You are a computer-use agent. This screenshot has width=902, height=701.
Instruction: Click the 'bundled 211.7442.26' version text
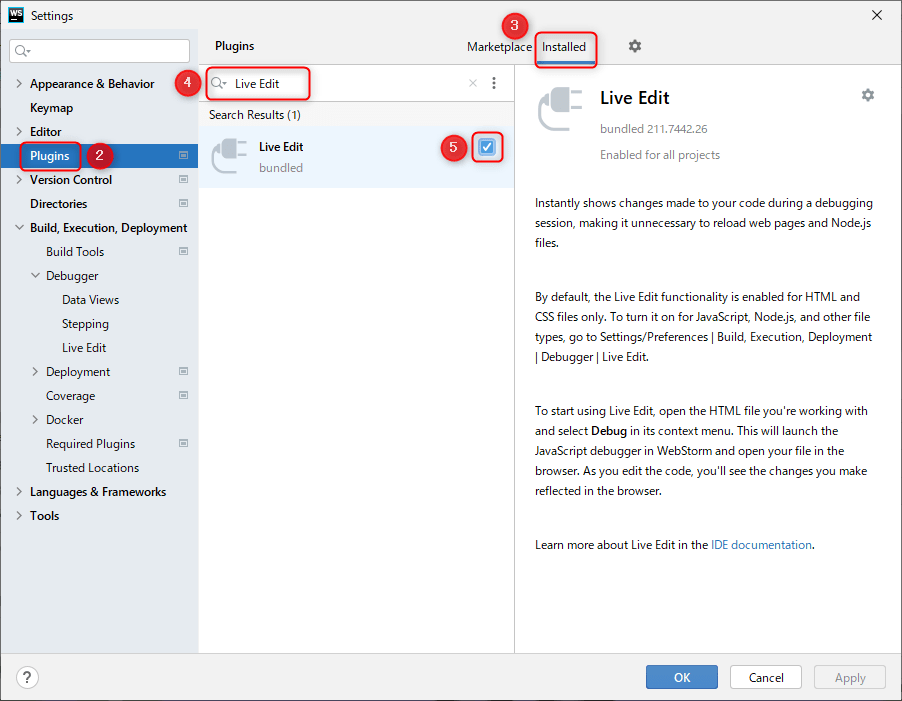tap(653, 129)
